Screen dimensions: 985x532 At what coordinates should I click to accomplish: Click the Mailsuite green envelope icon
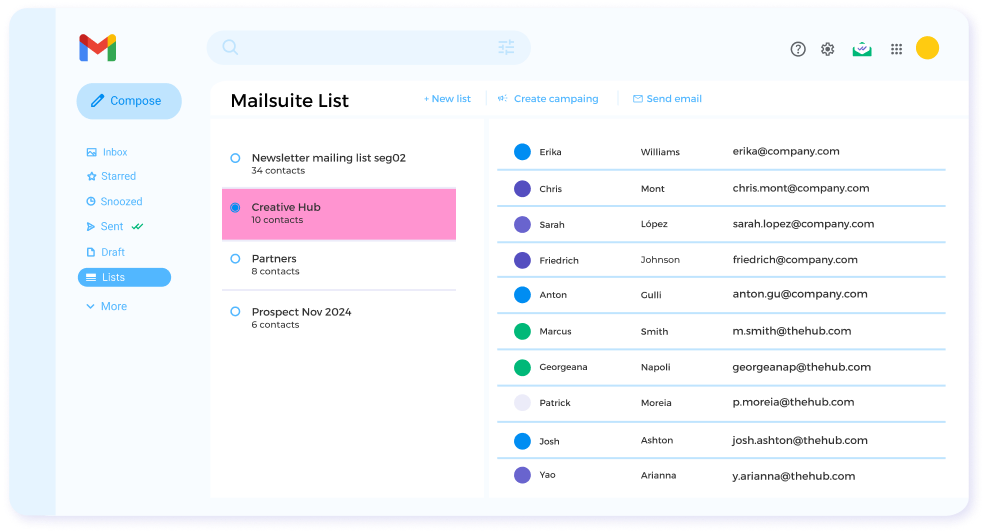[862, 48]
